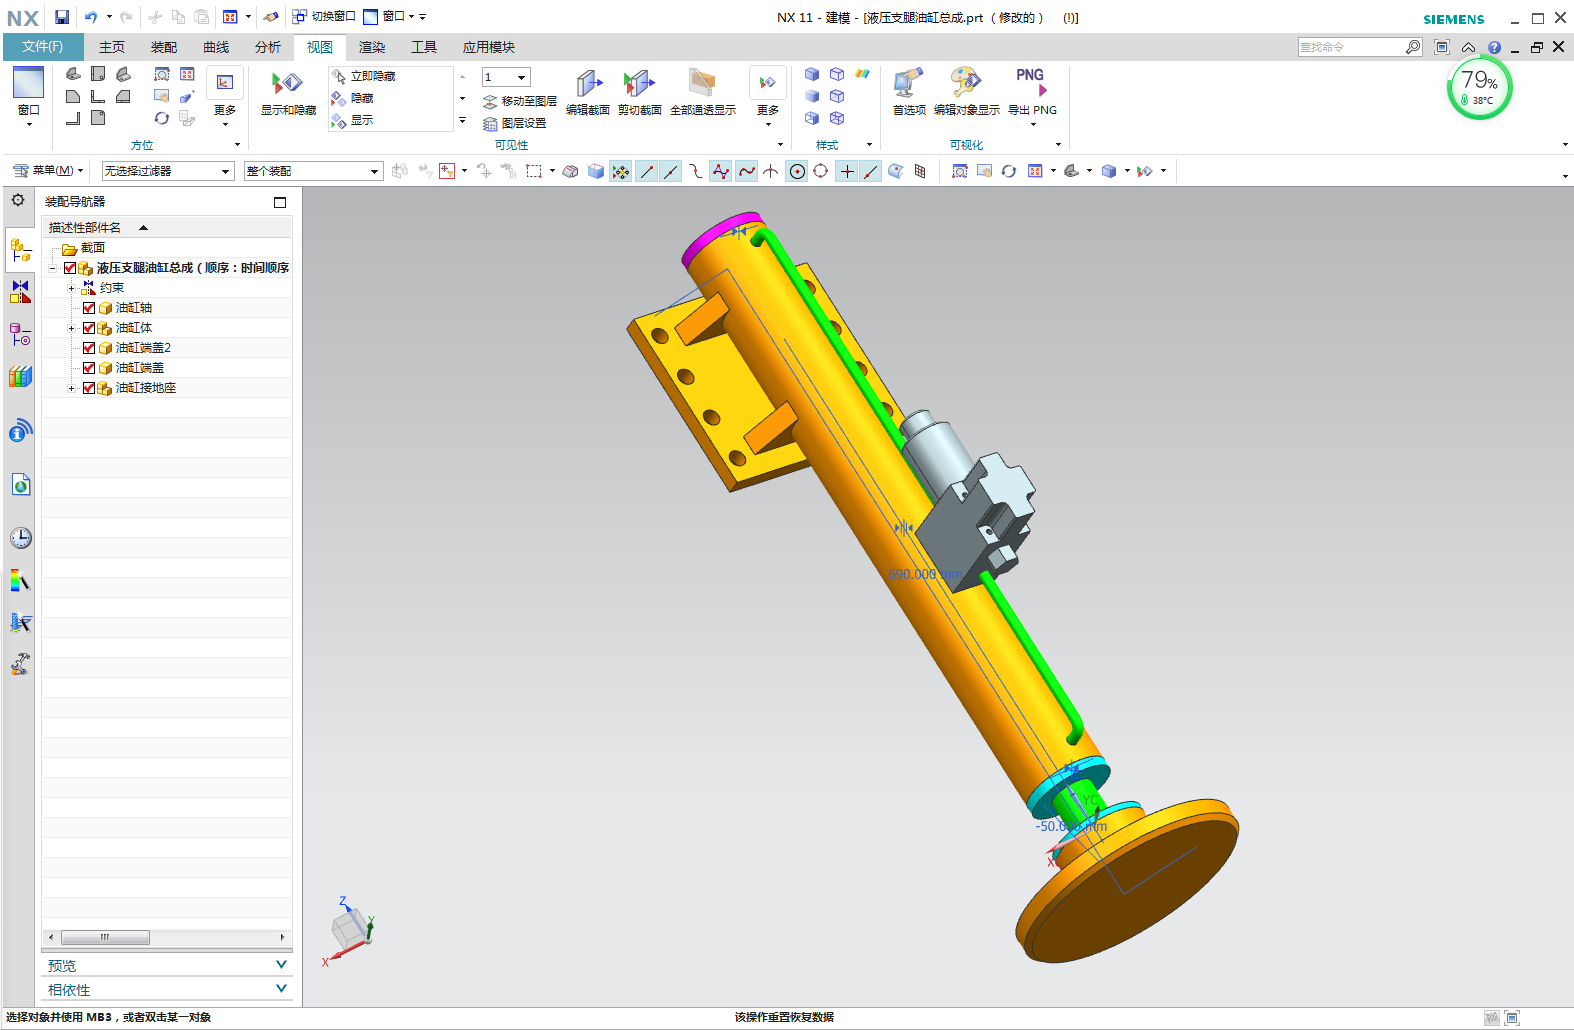Click the Save icon in the title bar

click(62, 17)
